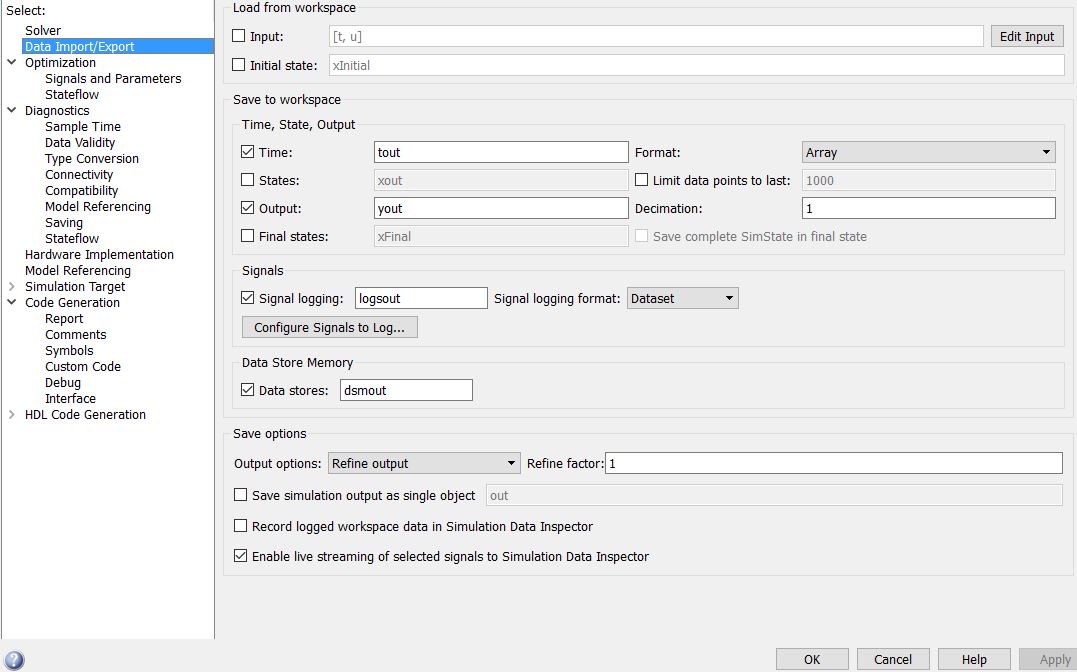1077x672 pixels.
Task: Click the Edit Input button
Action: (1027, 37)
